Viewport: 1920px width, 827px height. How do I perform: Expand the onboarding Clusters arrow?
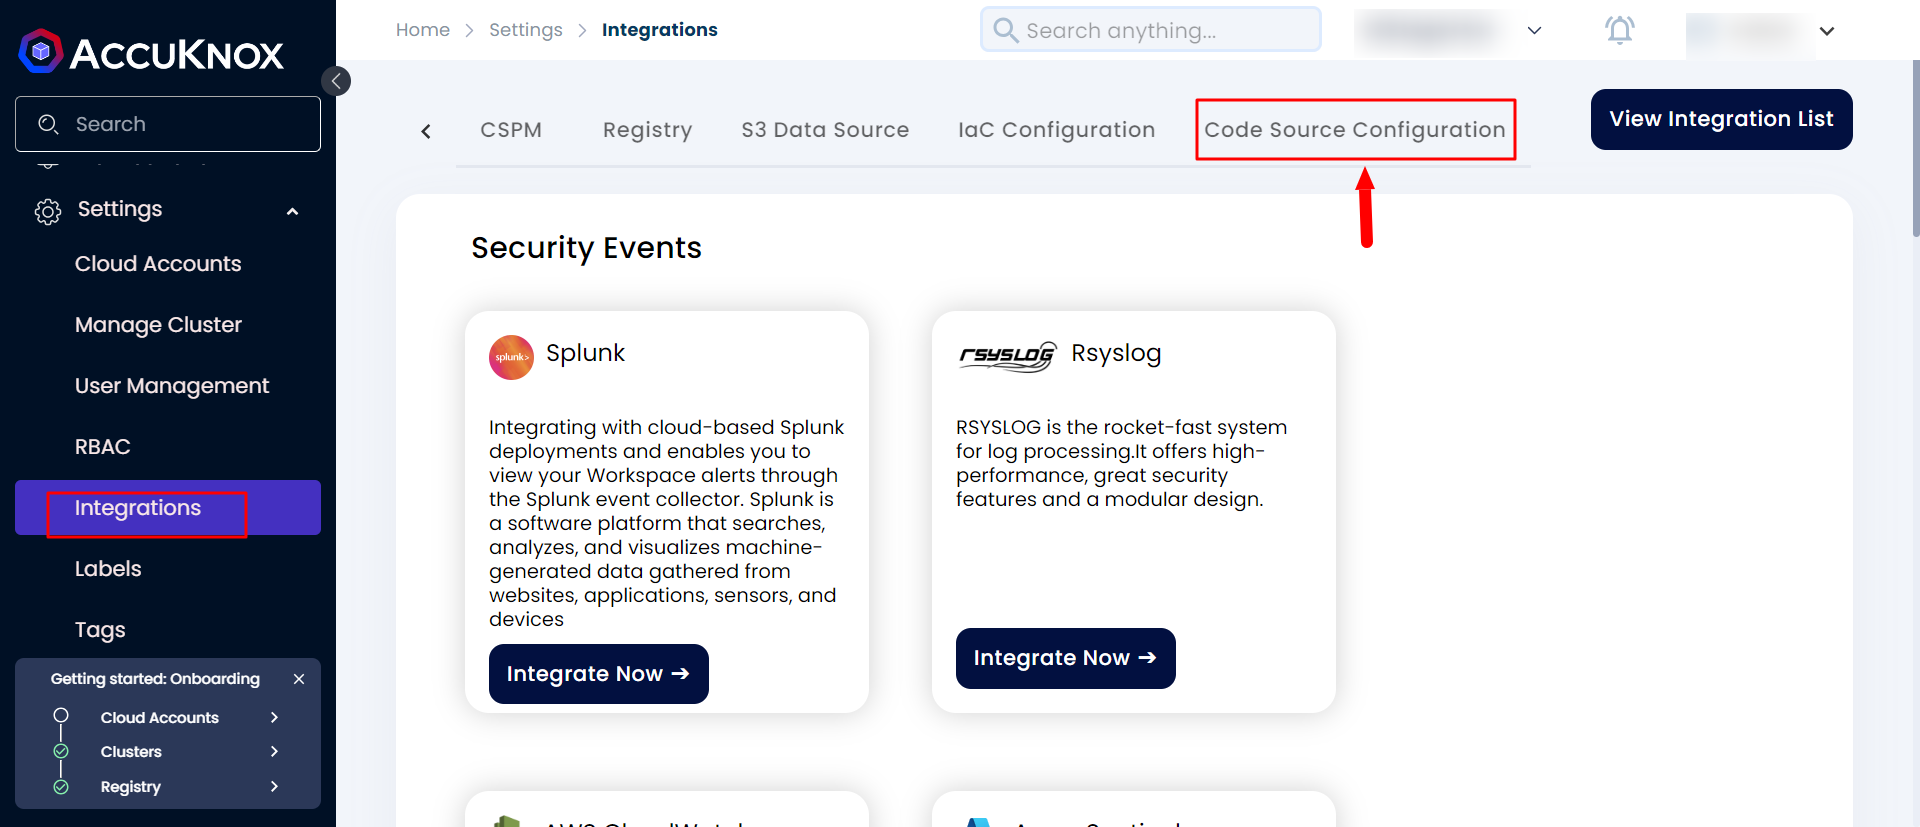coord(274,751)
